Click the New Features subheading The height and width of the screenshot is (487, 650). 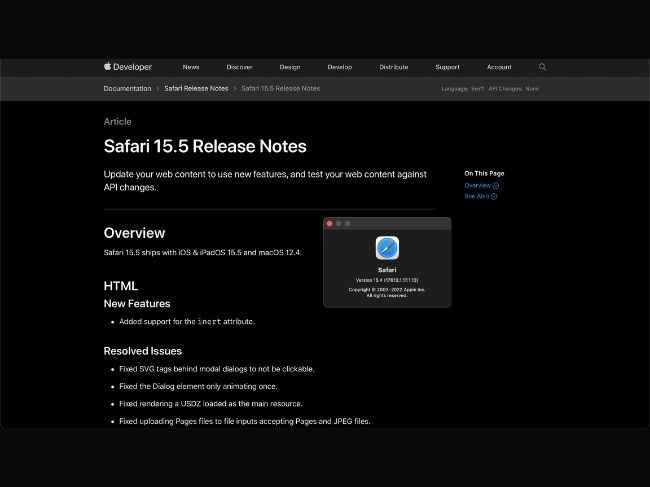pos(137,304)
